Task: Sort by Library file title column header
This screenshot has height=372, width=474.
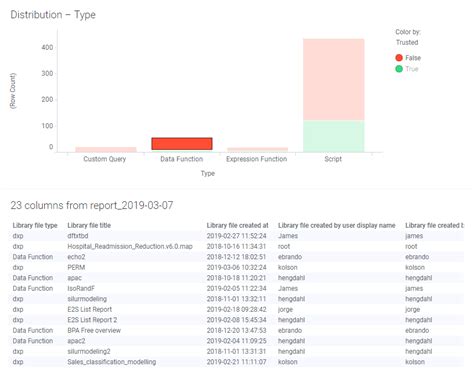Action: 89,225
